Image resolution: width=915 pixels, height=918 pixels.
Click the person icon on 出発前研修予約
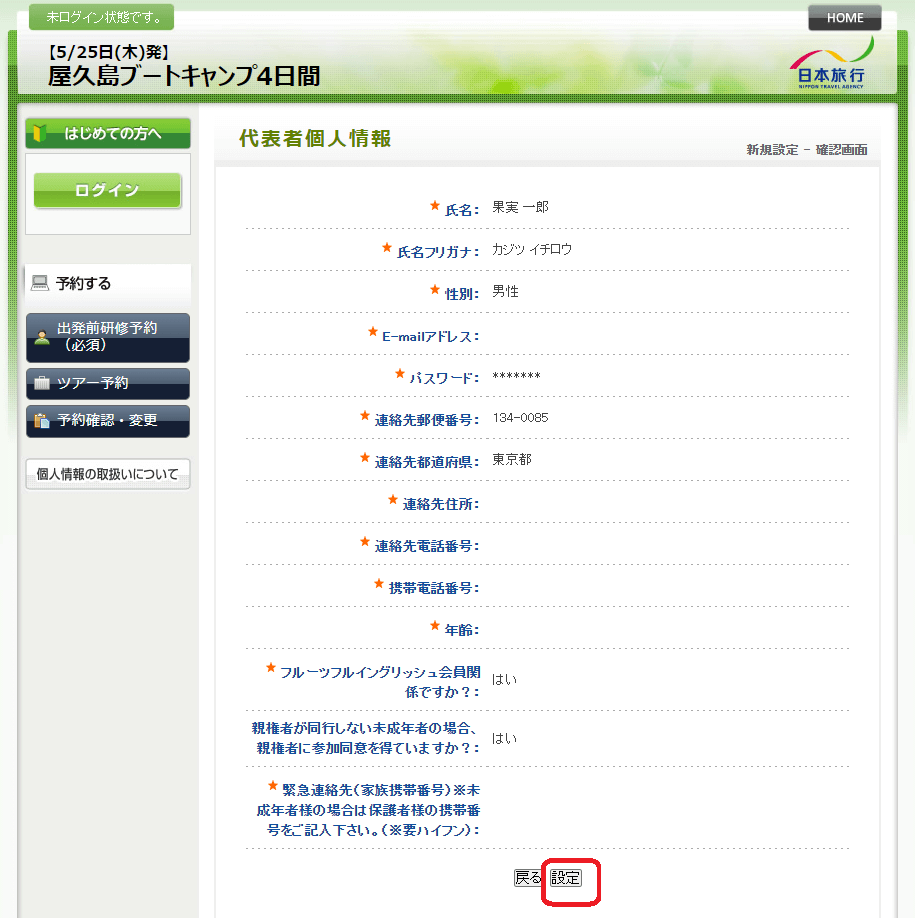42,337
